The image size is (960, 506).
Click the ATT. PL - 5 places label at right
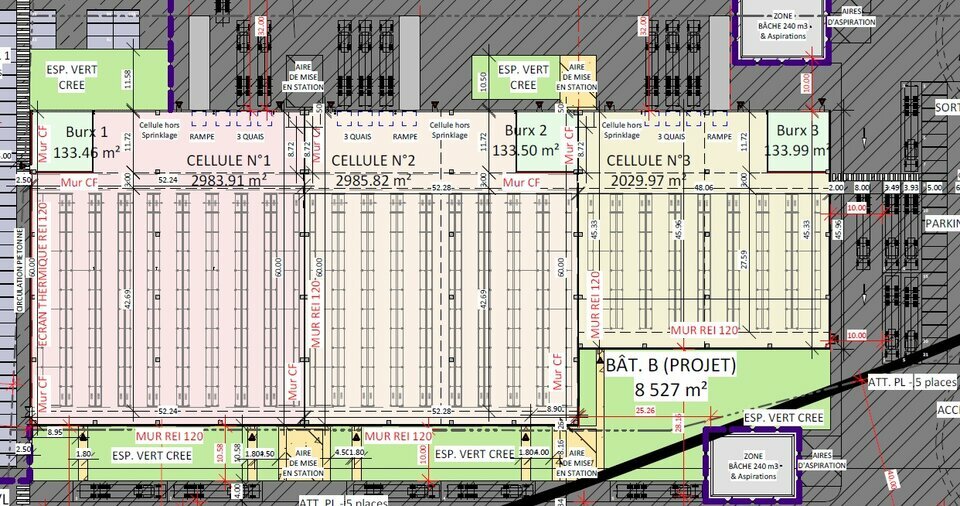pyautogui.click(x=912, y=382)
